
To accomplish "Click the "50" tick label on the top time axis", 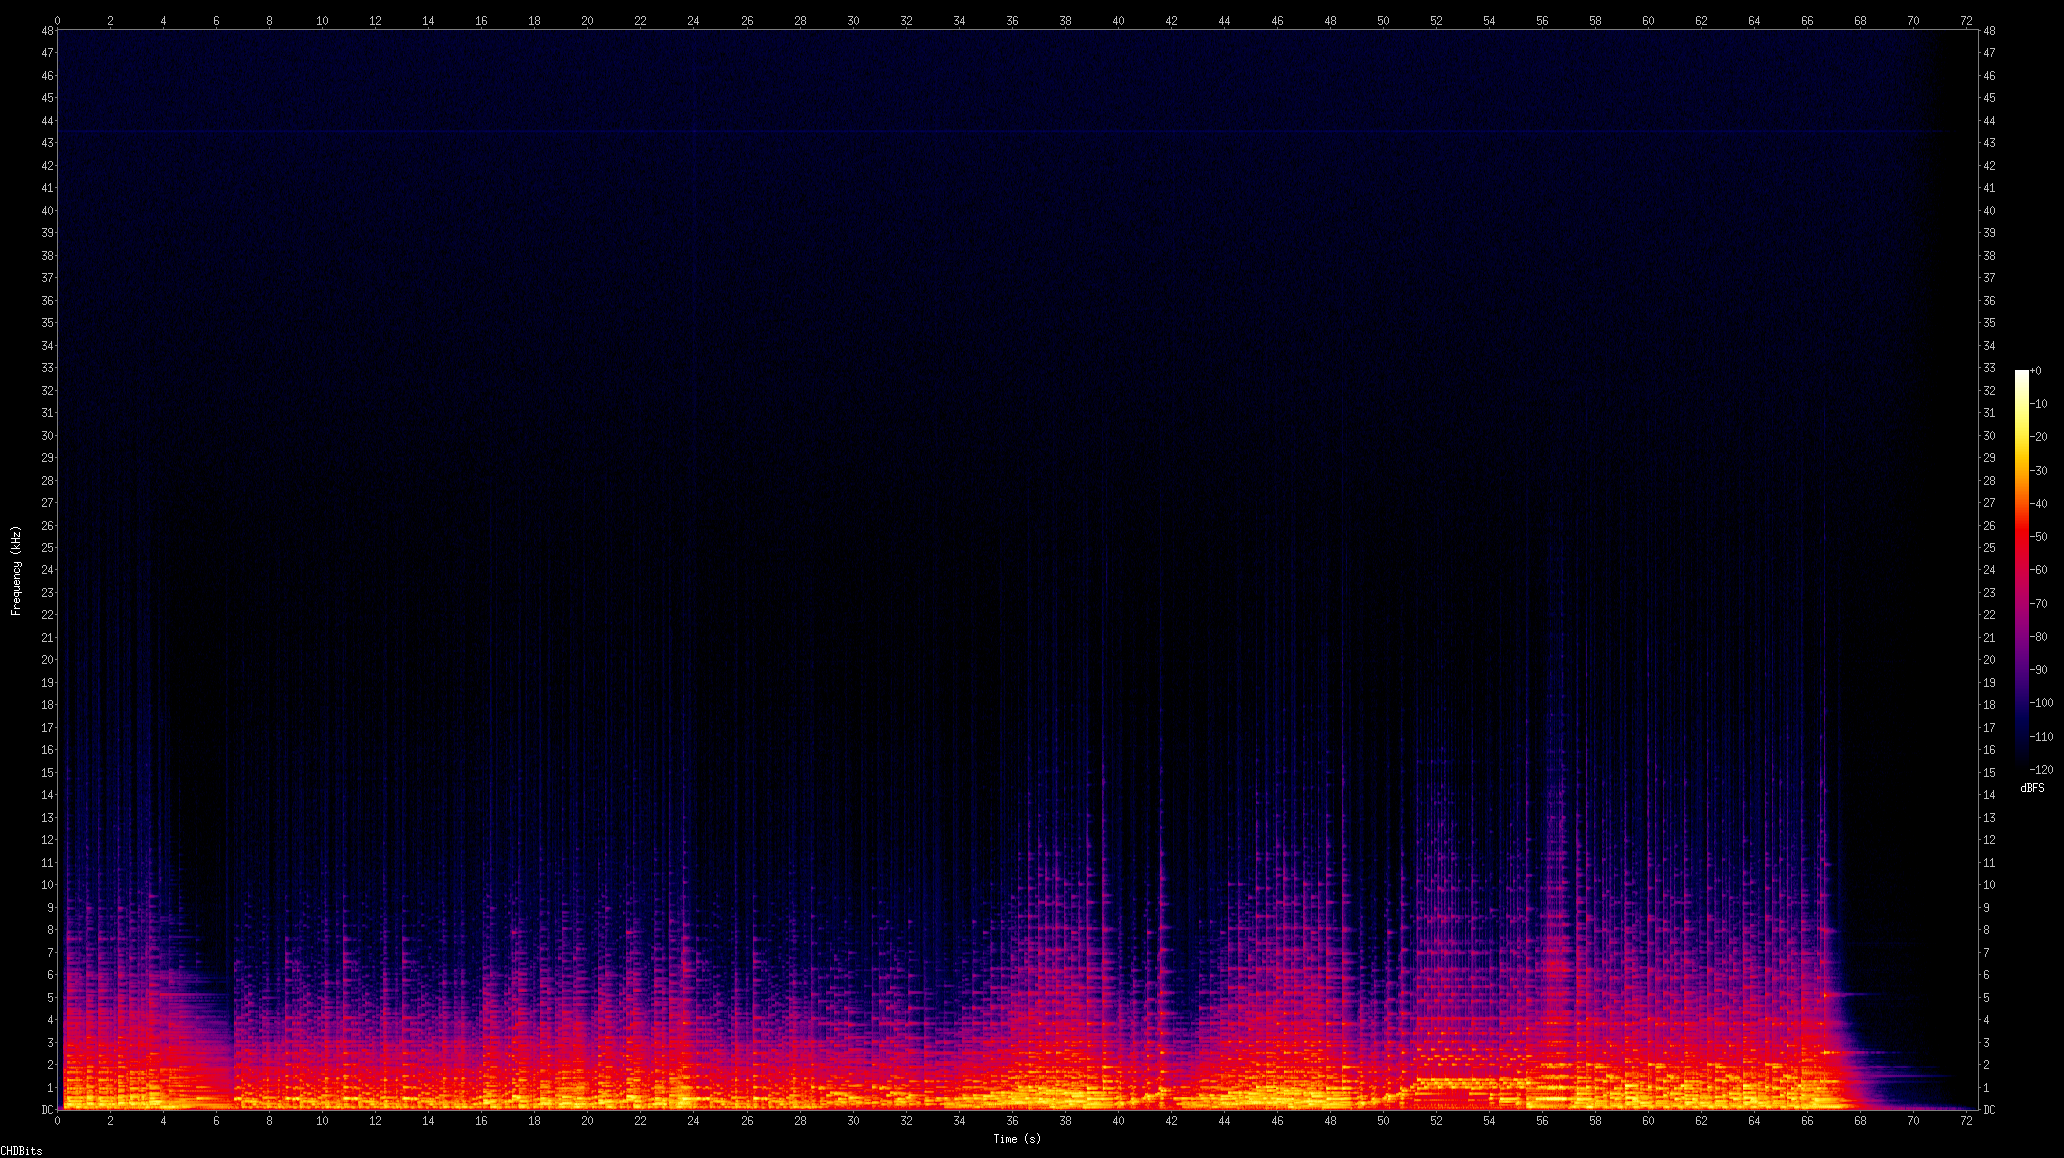I will (1383, 20).
